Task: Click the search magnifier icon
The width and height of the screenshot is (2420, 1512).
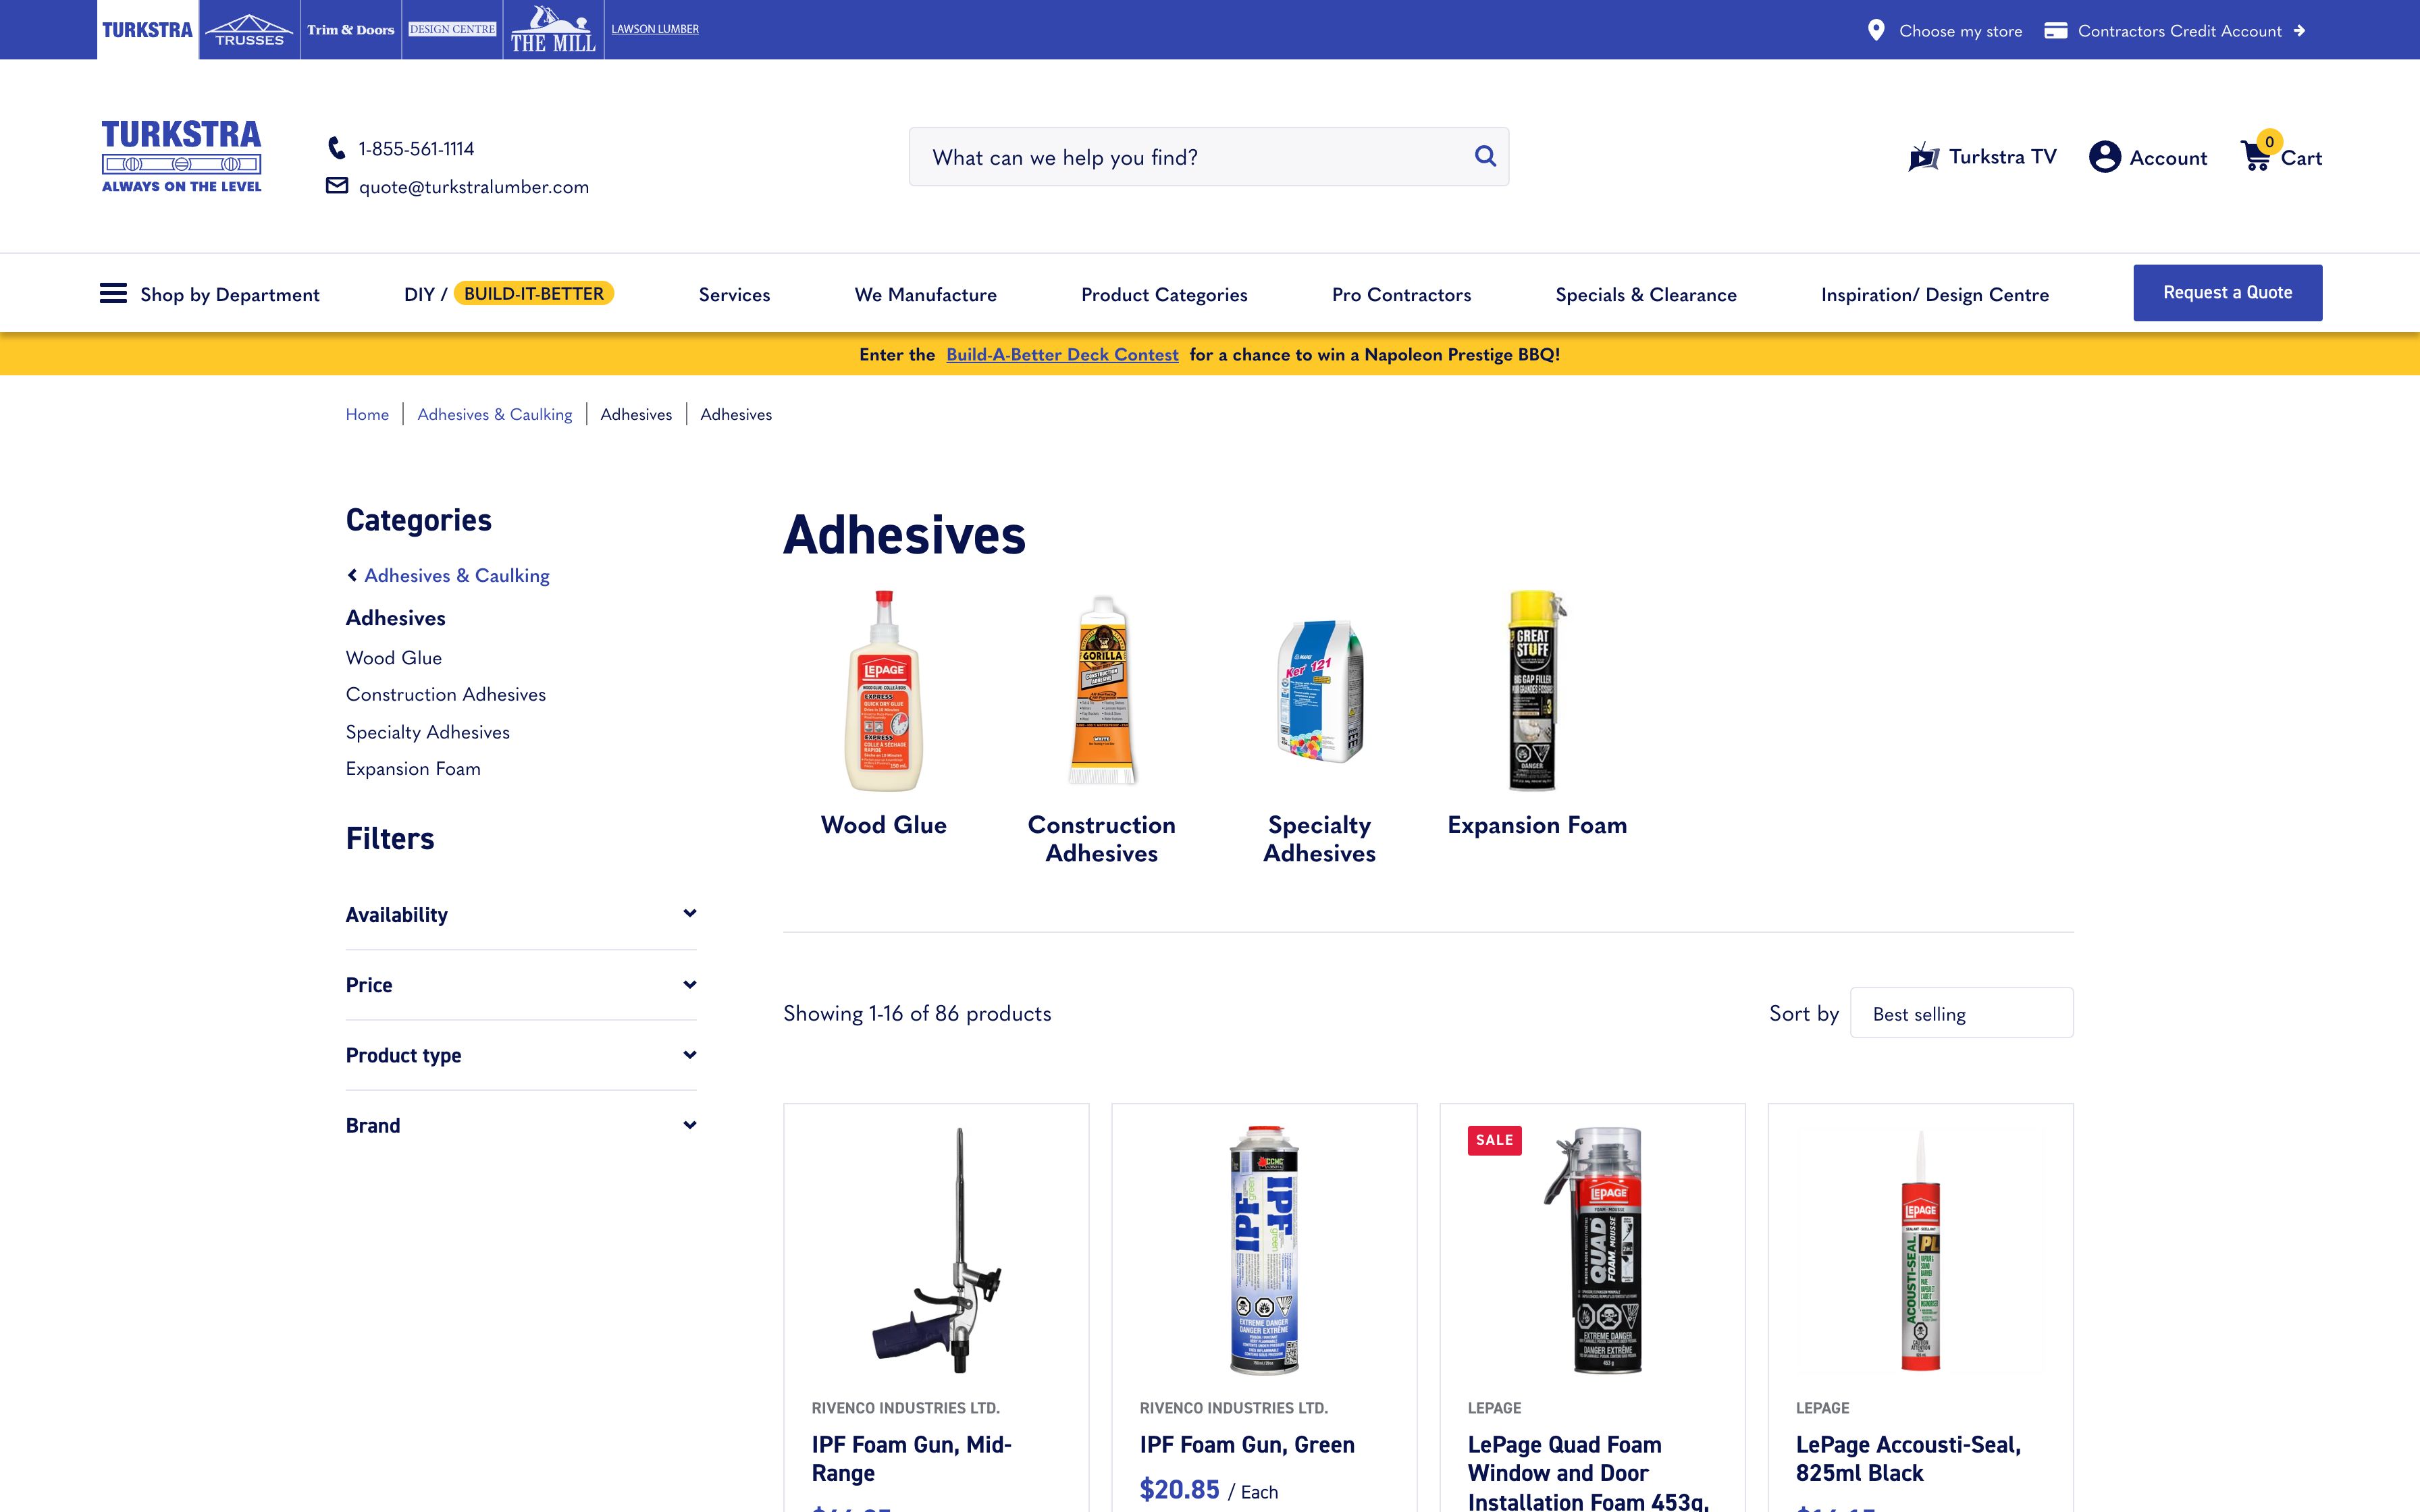Action: tap(1484, 156)
